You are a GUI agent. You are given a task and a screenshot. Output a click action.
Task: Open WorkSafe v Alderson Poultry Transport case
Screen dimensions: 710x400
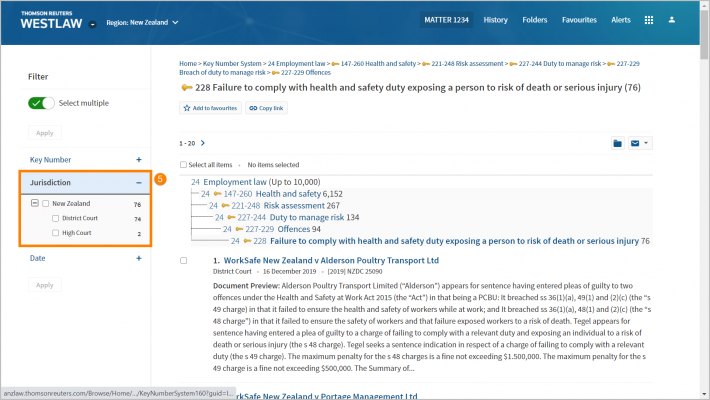(331, 260)
